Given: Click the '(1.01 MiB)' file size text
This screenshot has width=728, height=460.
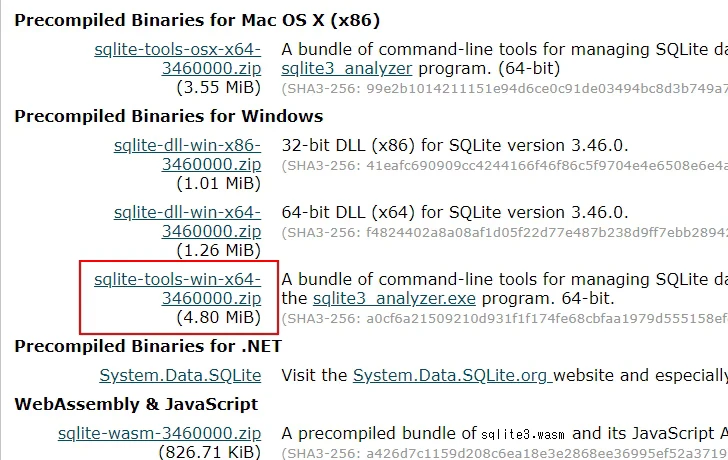Looking at the screenshot, I should (x=219, y=183).
